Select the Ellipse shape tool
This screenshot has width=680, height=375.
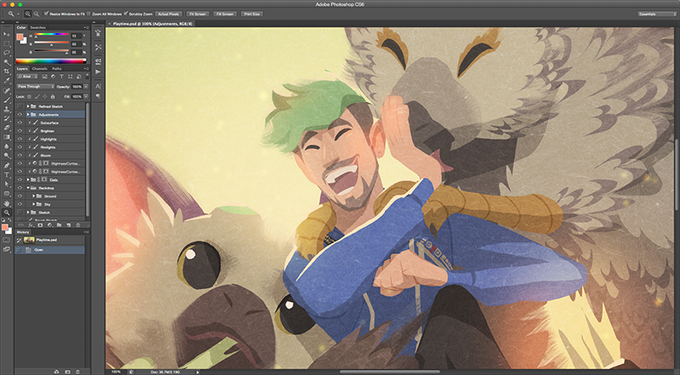point(7,194)
